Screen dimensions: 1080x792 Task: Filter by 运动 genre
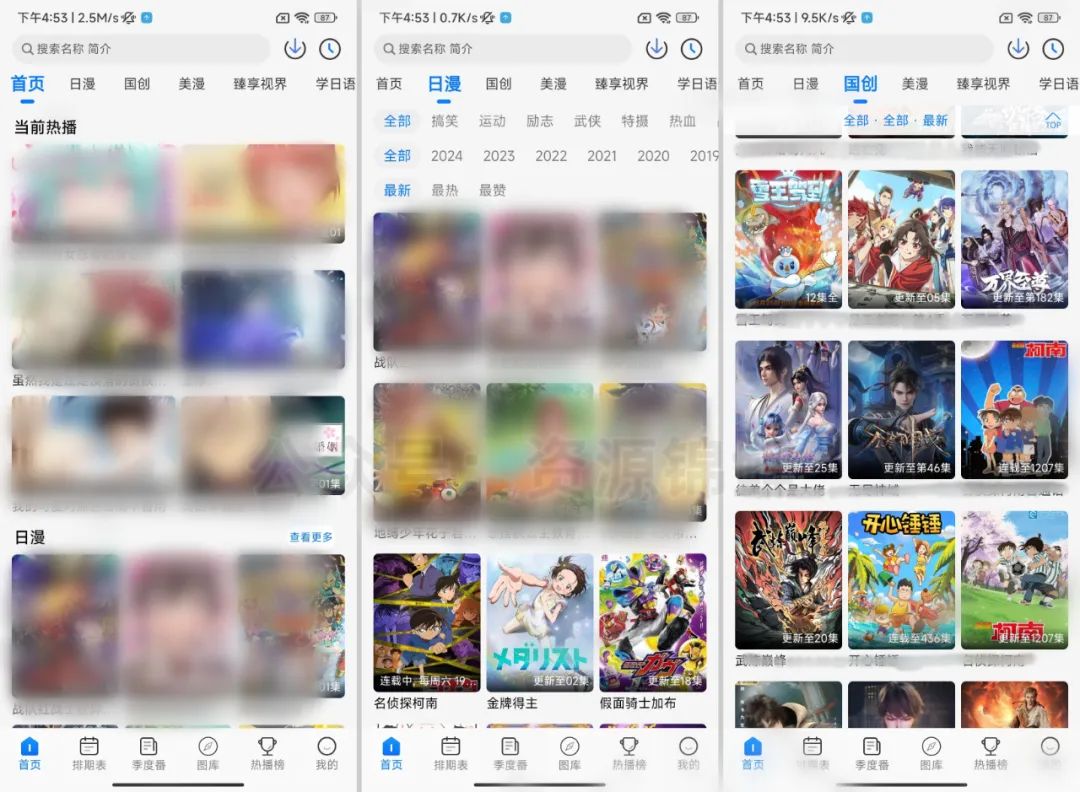492,121
